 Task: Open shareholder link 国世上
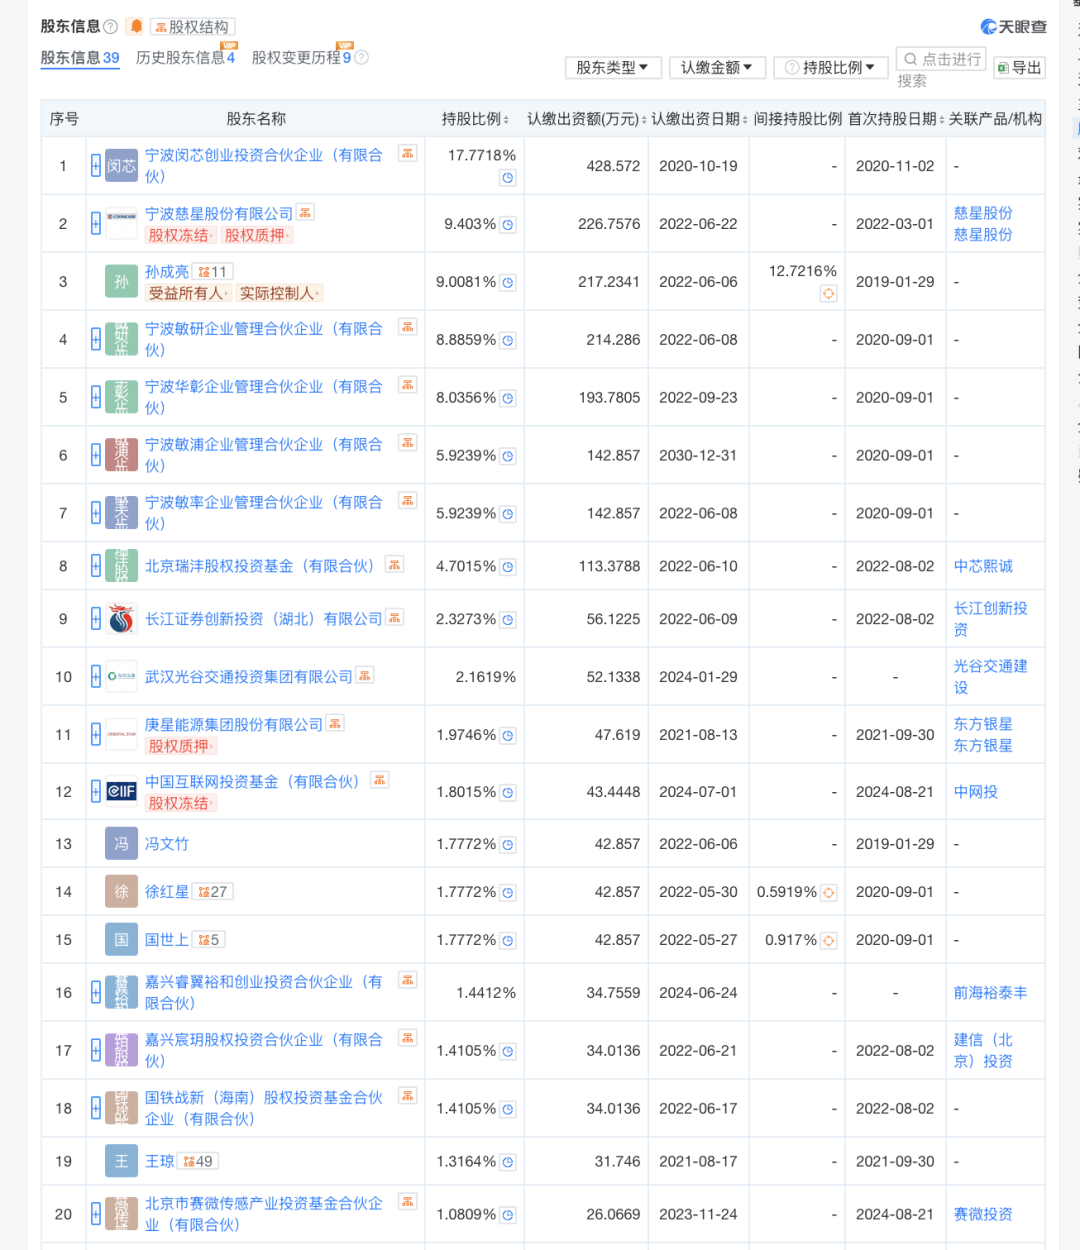click(x=167, y=940)
